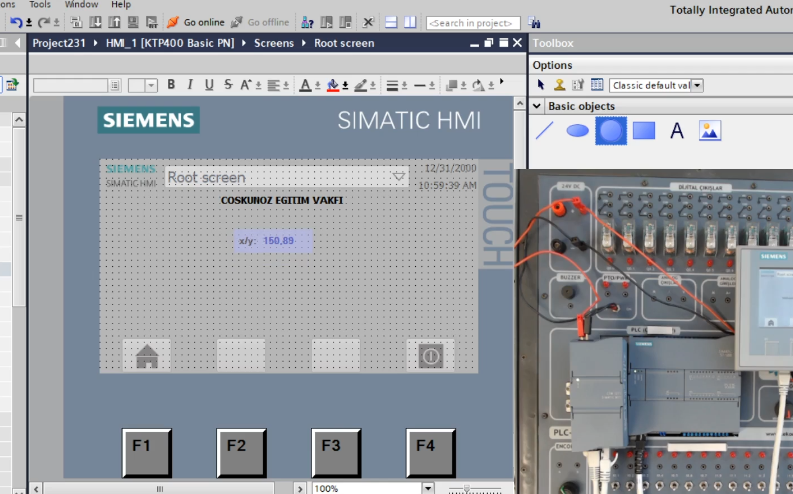Click the Start simulation icon
This screenshot has width=793, height=494.
point(133,22)
